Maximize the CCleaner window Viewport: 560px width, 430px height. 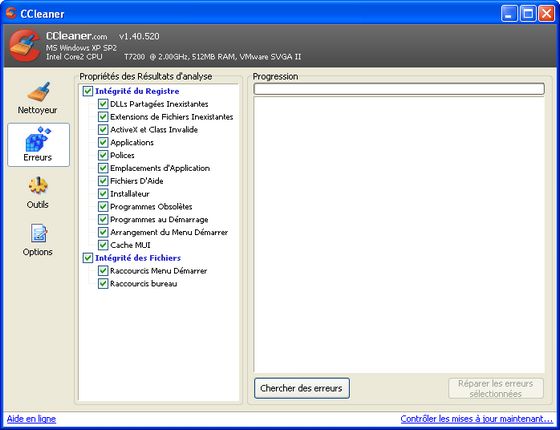(x=528, y=14)
